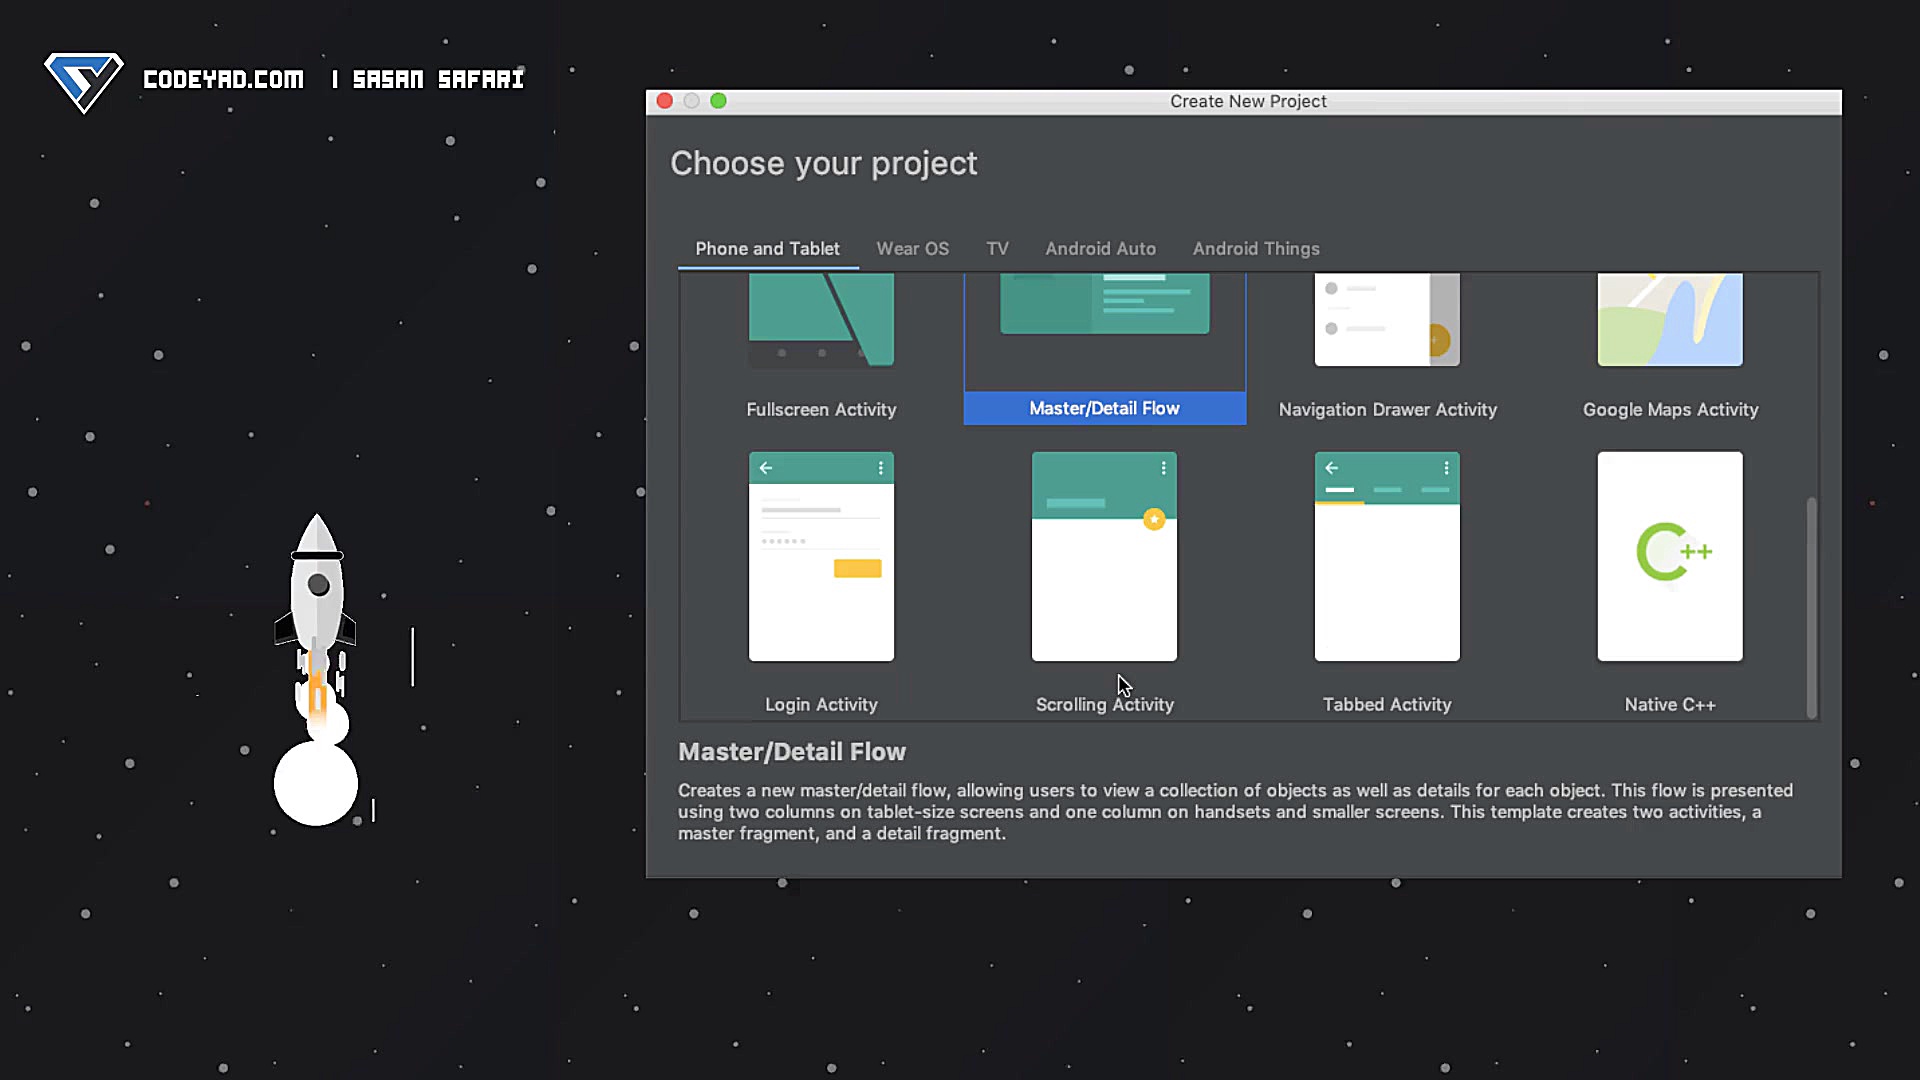Select the Fullscreen Activity template thumbnail
Viewport: 1920px width, 1080px height.
821,320
